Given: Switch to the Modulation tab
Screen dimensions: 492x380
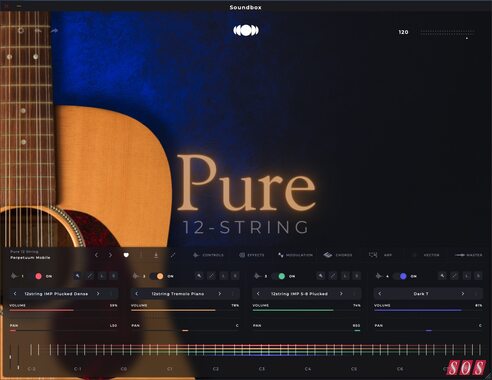Looking at the screenshot, I should click(x=295, y=255).
